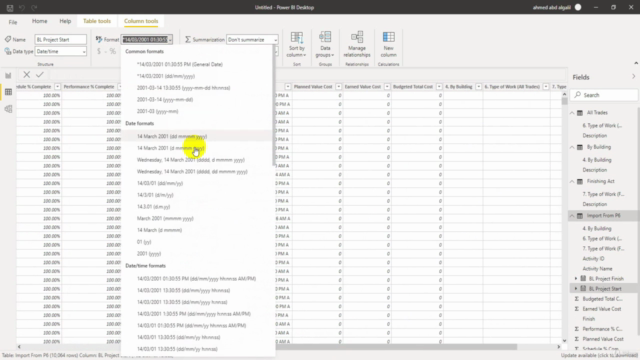This screenshot has height=360, width=640.
Task: Switch to Report view icon
Action: click(x=8, y=76)
